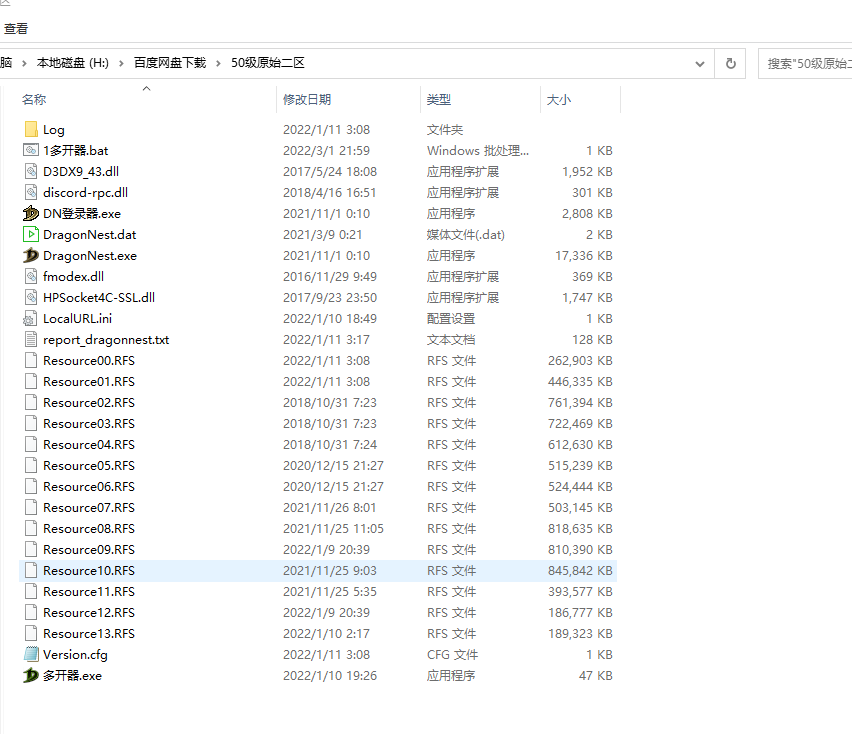Image resolution: width=852 pixels, height=734 pixels.
Task: Open the Log folder icon
Action: pyautogui.click(x=31, y=129)
